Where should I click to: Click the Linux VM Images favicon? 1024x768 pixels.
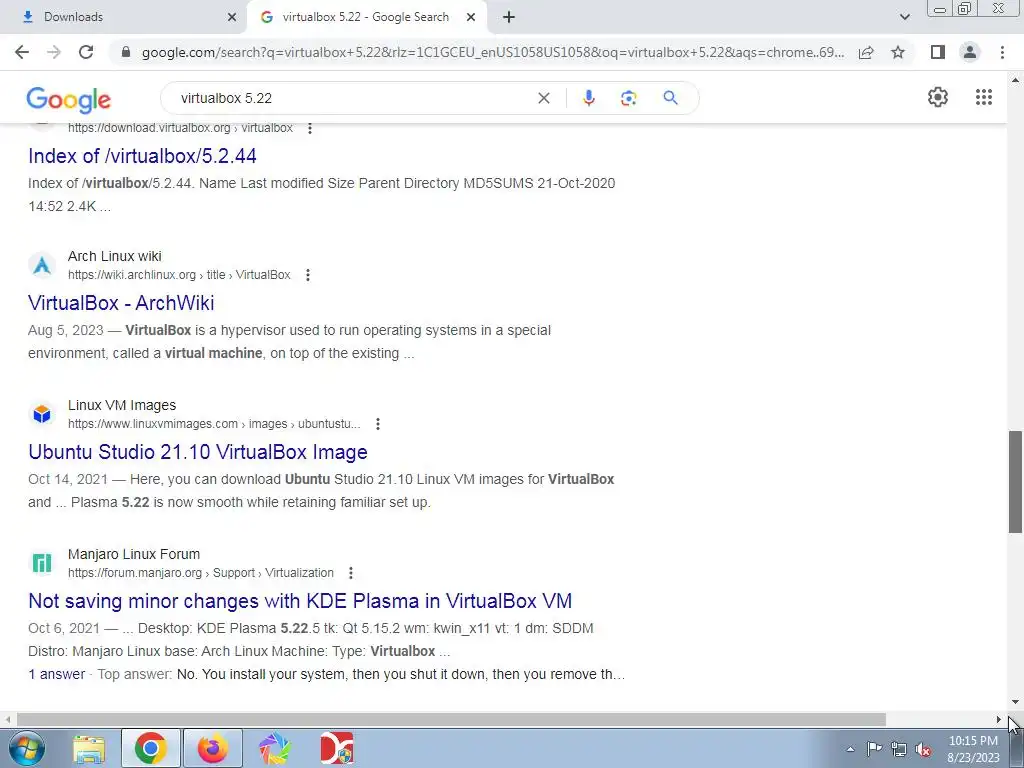pyautogui.click(x=42, y=414)
